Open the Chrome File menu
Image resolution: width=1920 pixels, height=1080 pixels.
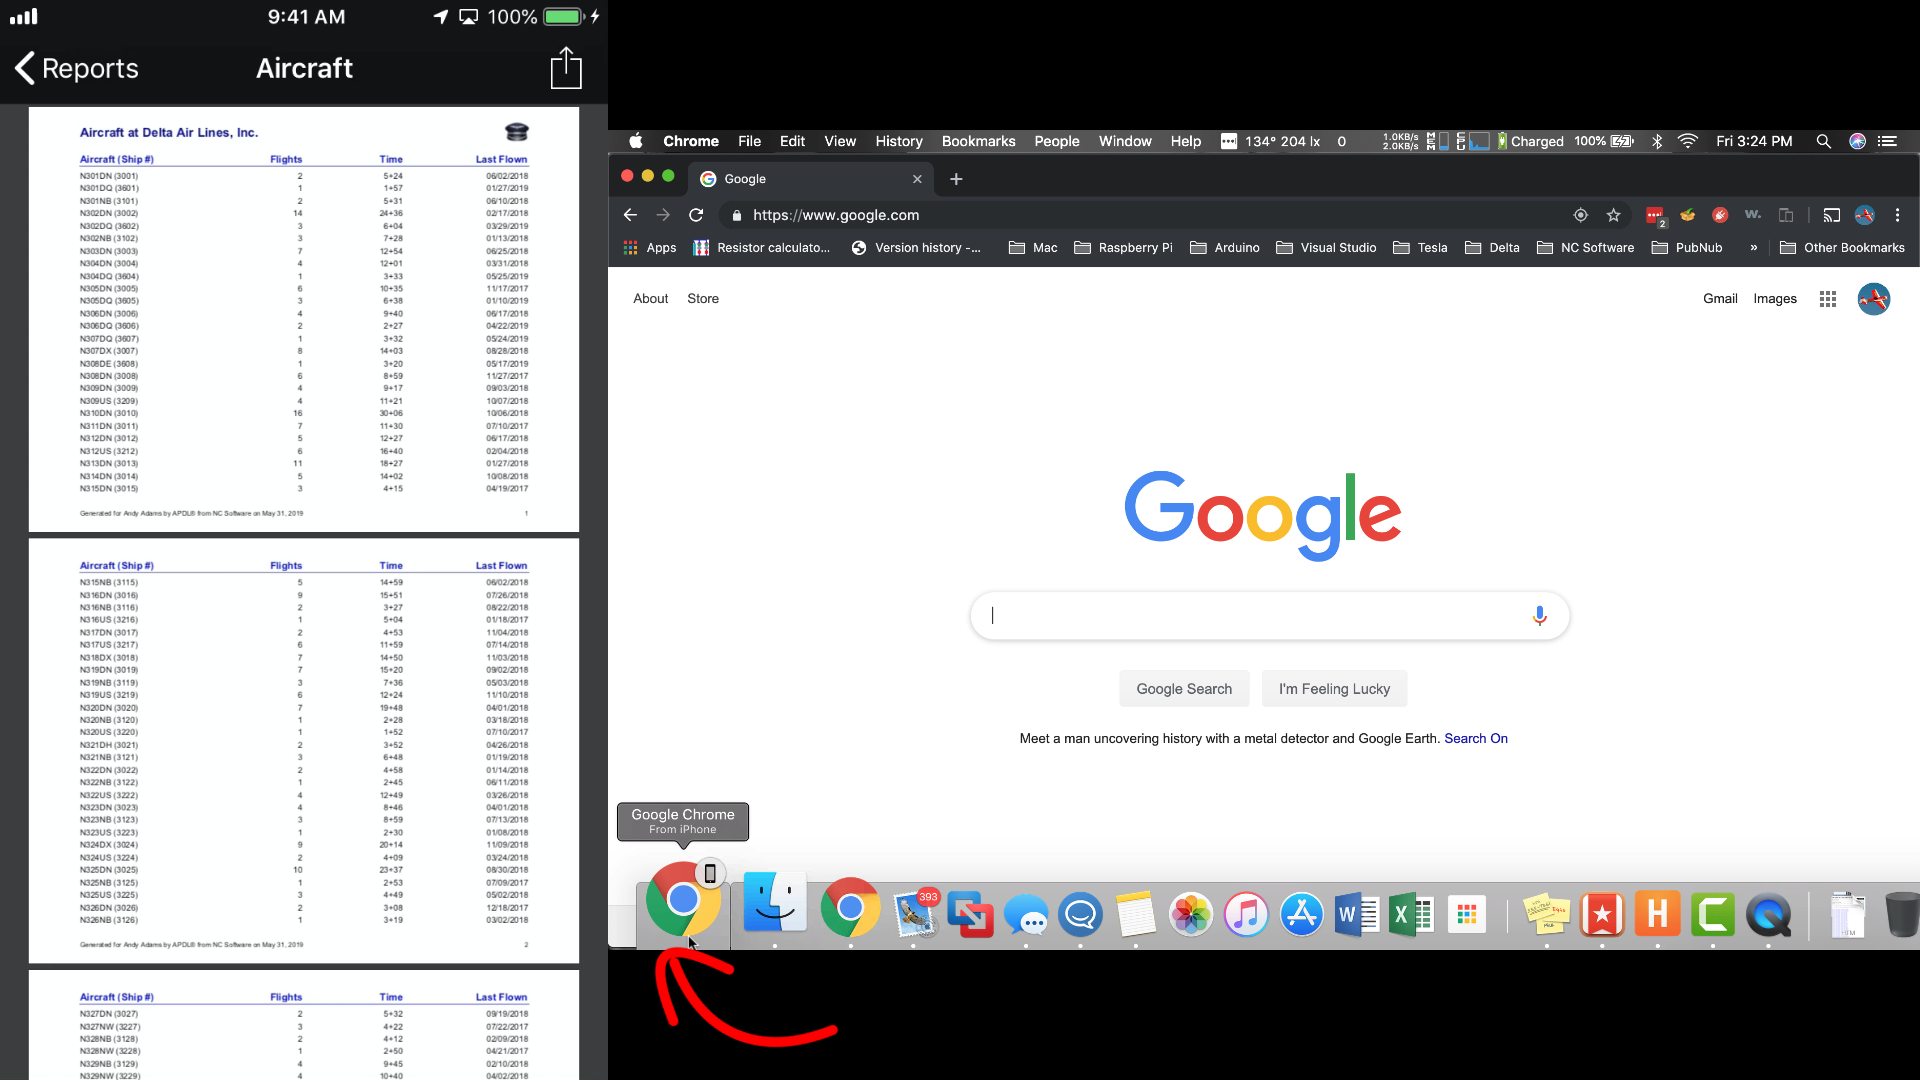[749, 141]
